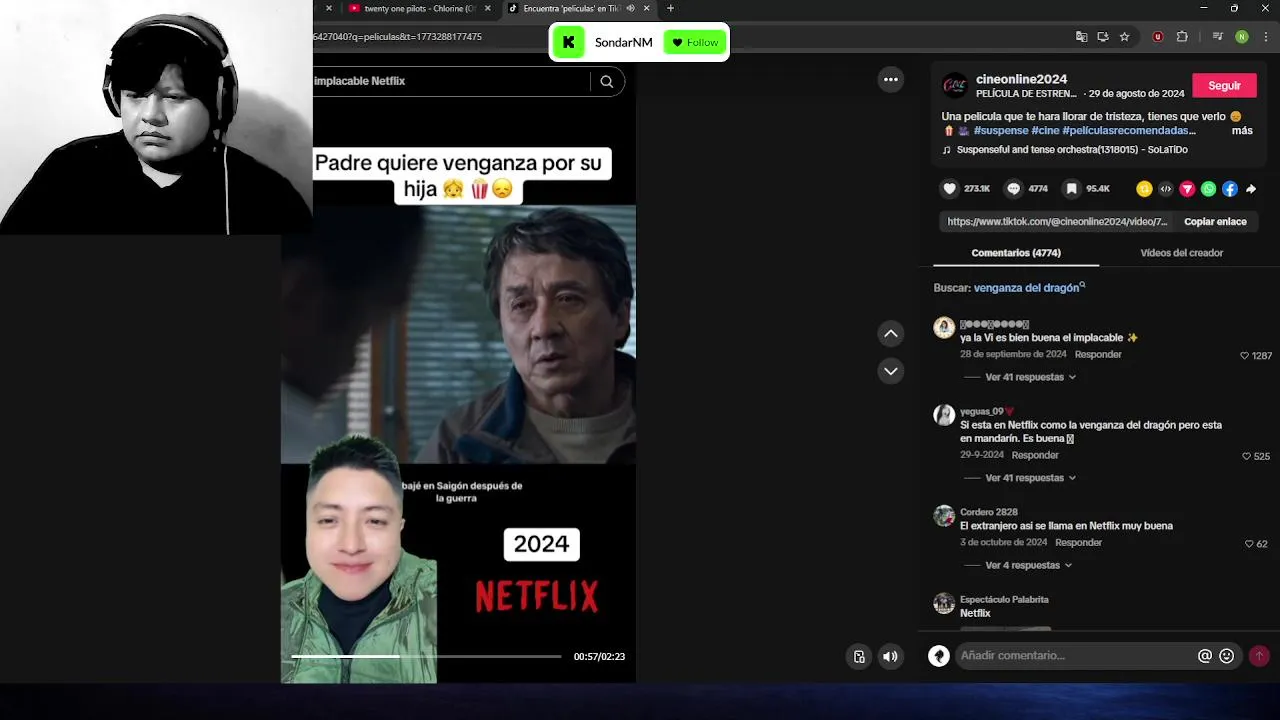Reply to yeguas_09 comment
The width and height of the screenshot is (1280, 720).
pyautogui.click(x=1035, y=455)
